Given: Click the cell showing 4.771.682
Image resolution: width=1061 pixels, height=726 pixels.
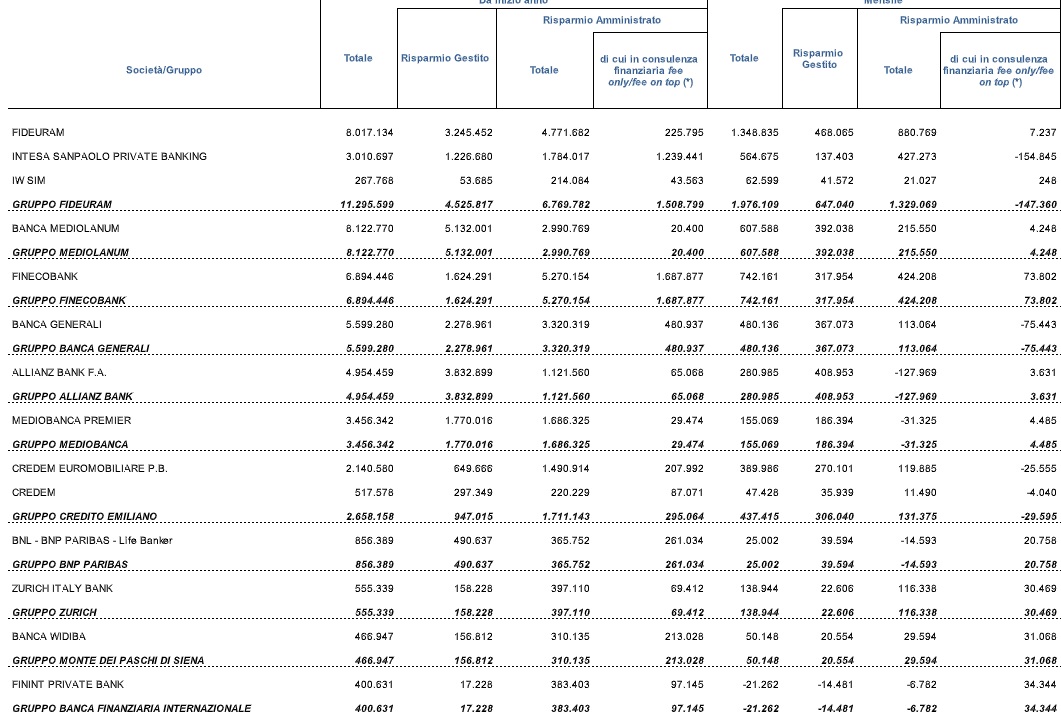Looking at the screenshot, I should point(566,133).
